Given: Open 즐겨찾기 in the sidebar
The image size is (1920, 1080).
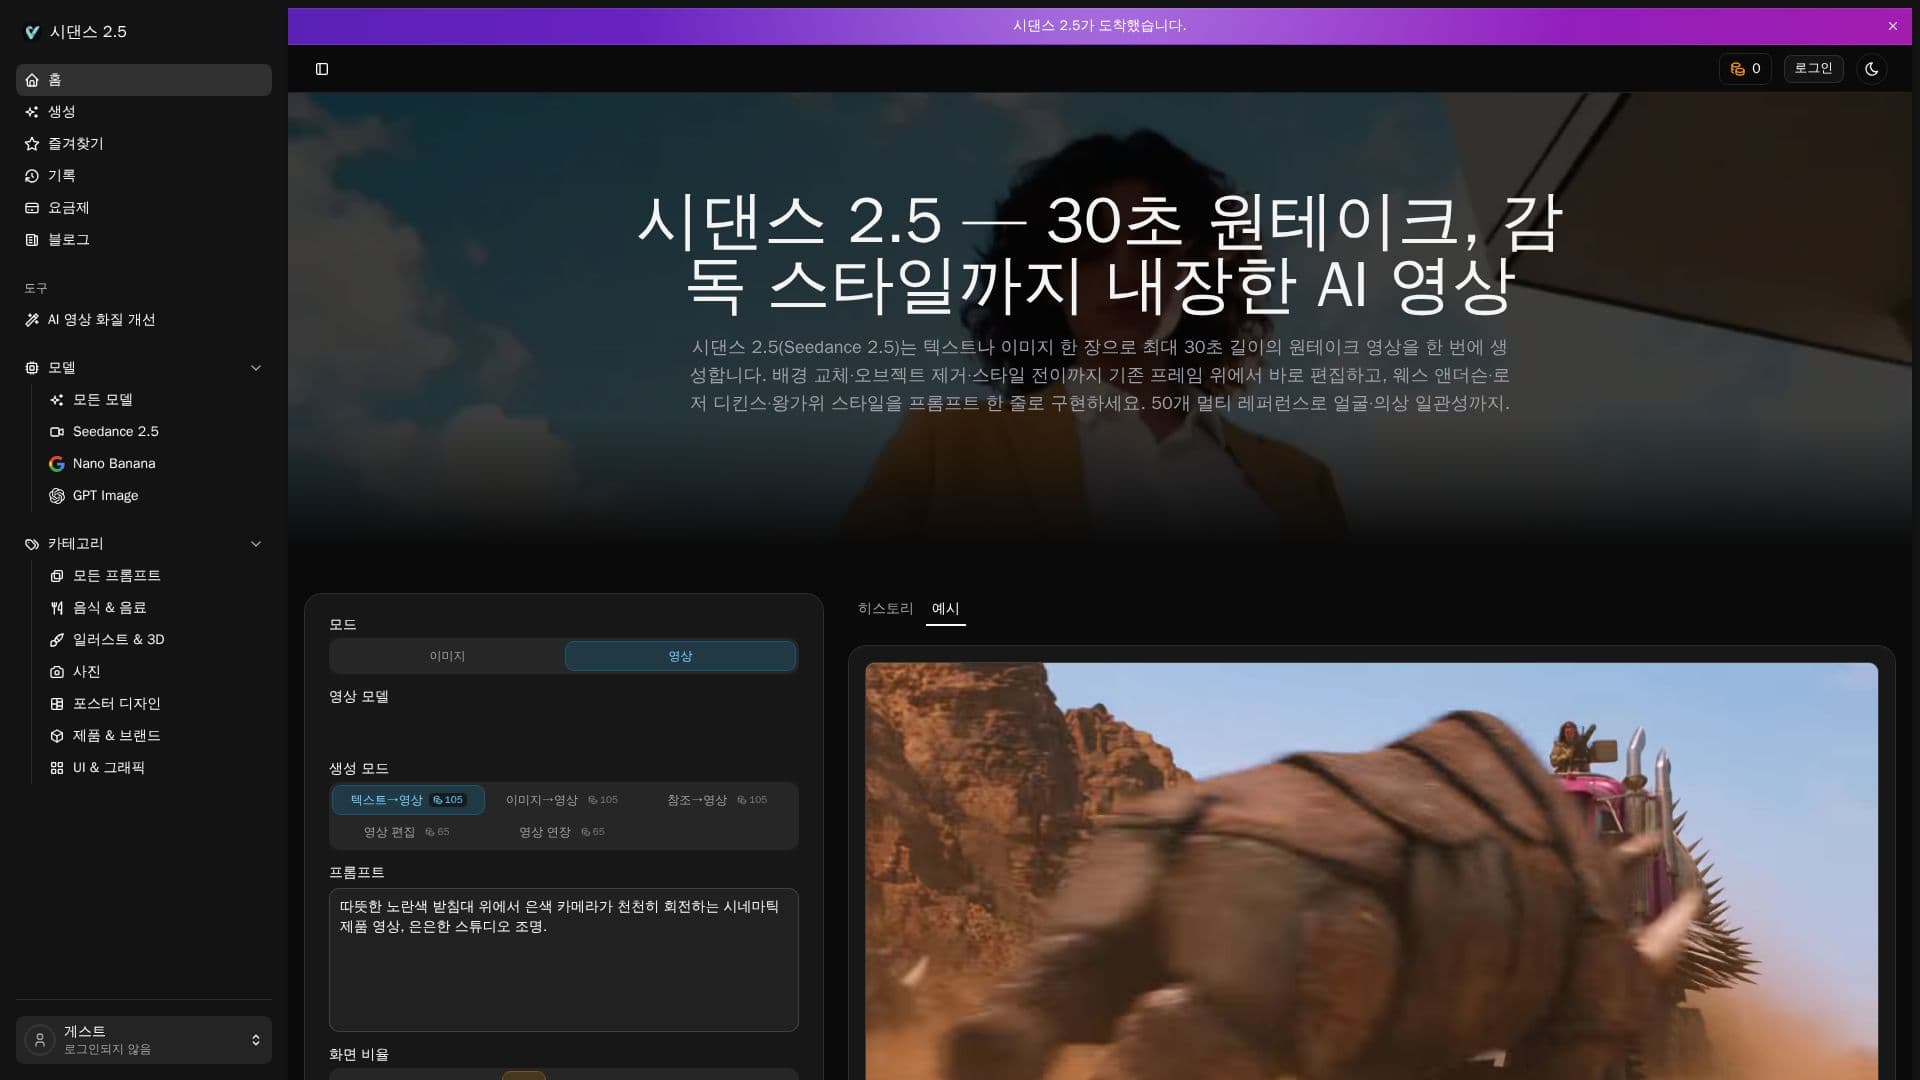Looking at the screenshot, I should 144,144.
